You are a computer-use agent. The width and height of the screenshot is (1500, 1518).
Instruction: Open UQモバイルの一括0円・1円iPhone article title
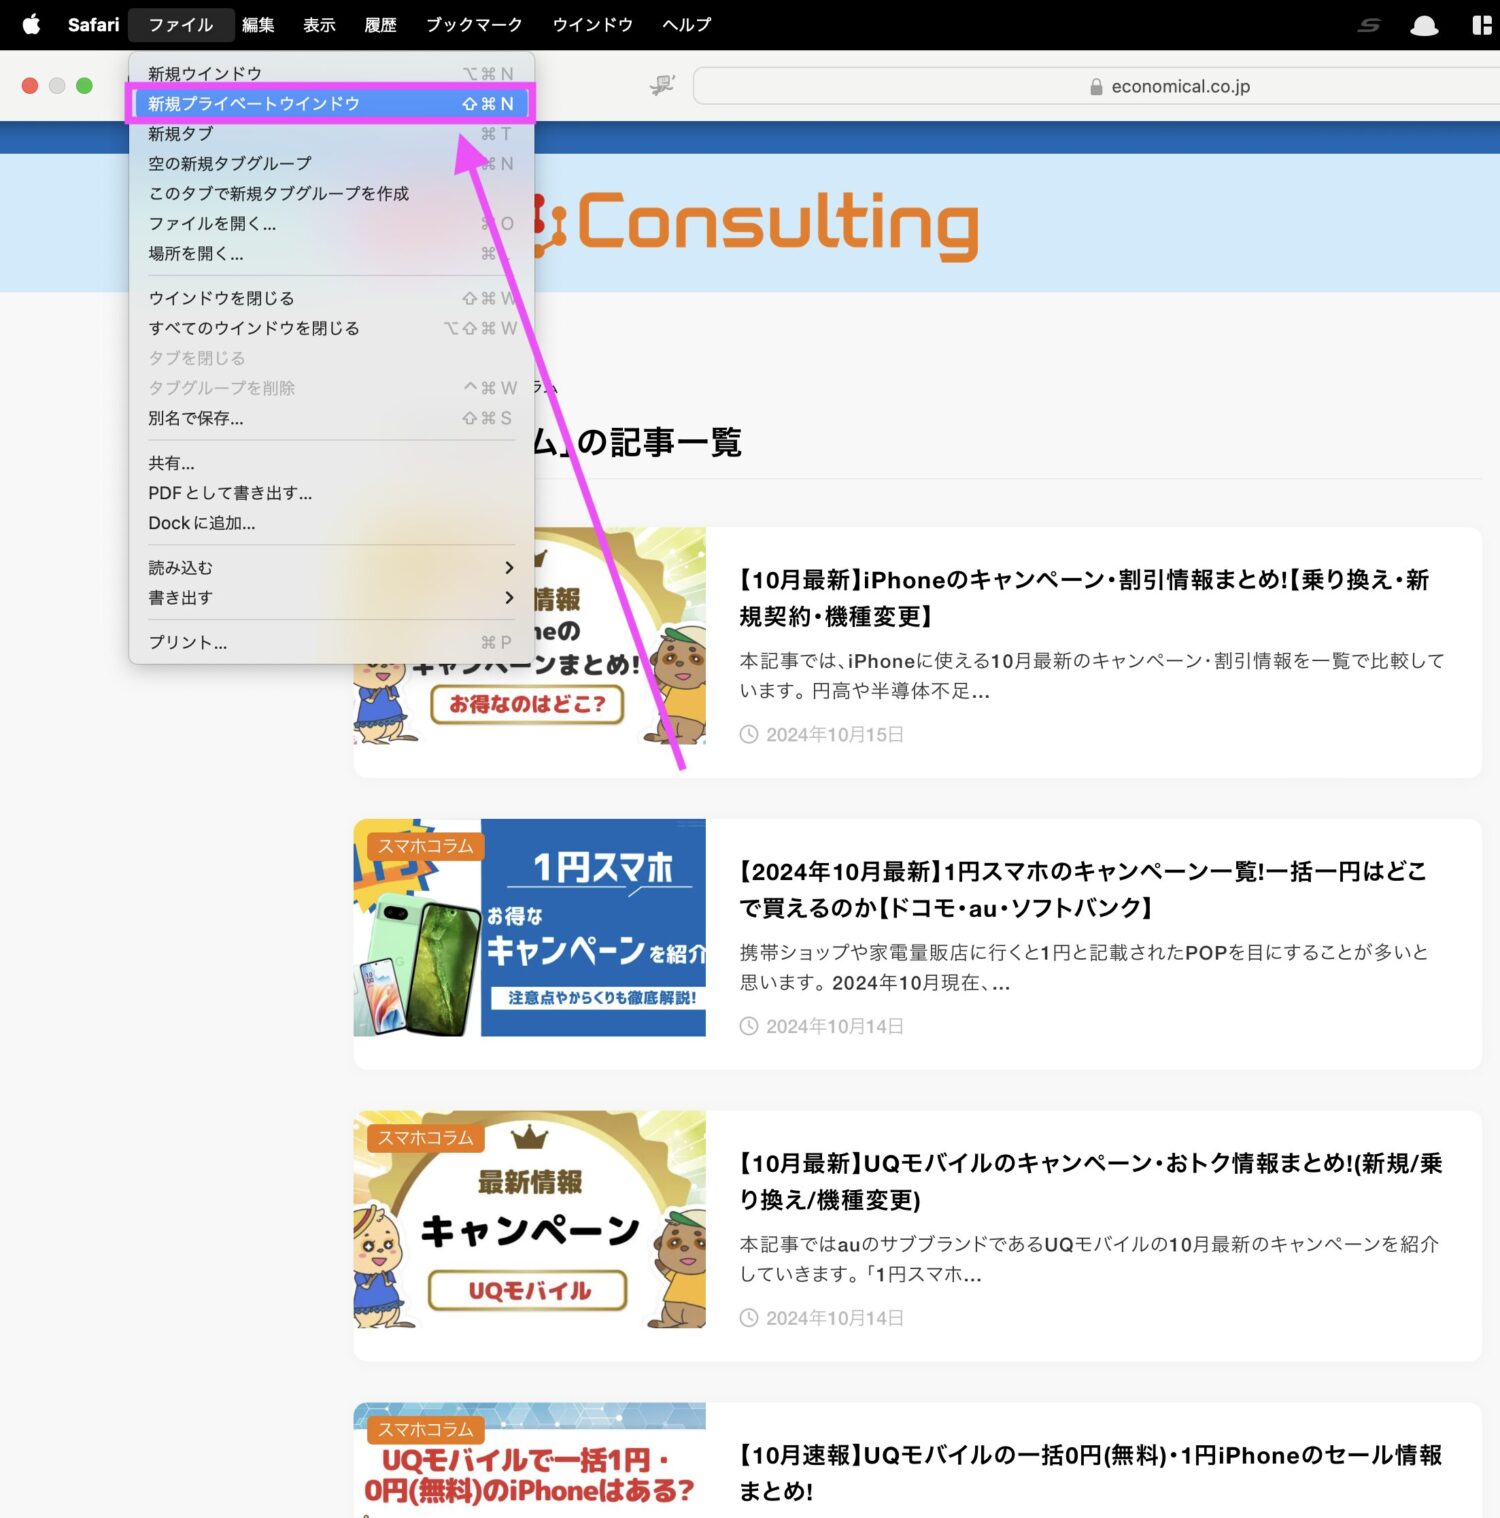coord(1091,1473)
